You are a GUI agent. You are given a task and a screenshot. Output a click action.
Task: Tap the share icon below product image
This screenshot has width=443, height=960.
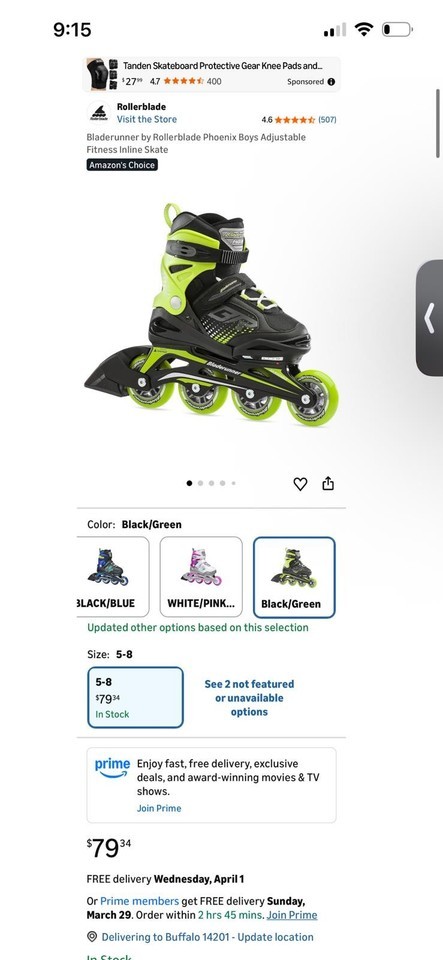coord(329,483)
